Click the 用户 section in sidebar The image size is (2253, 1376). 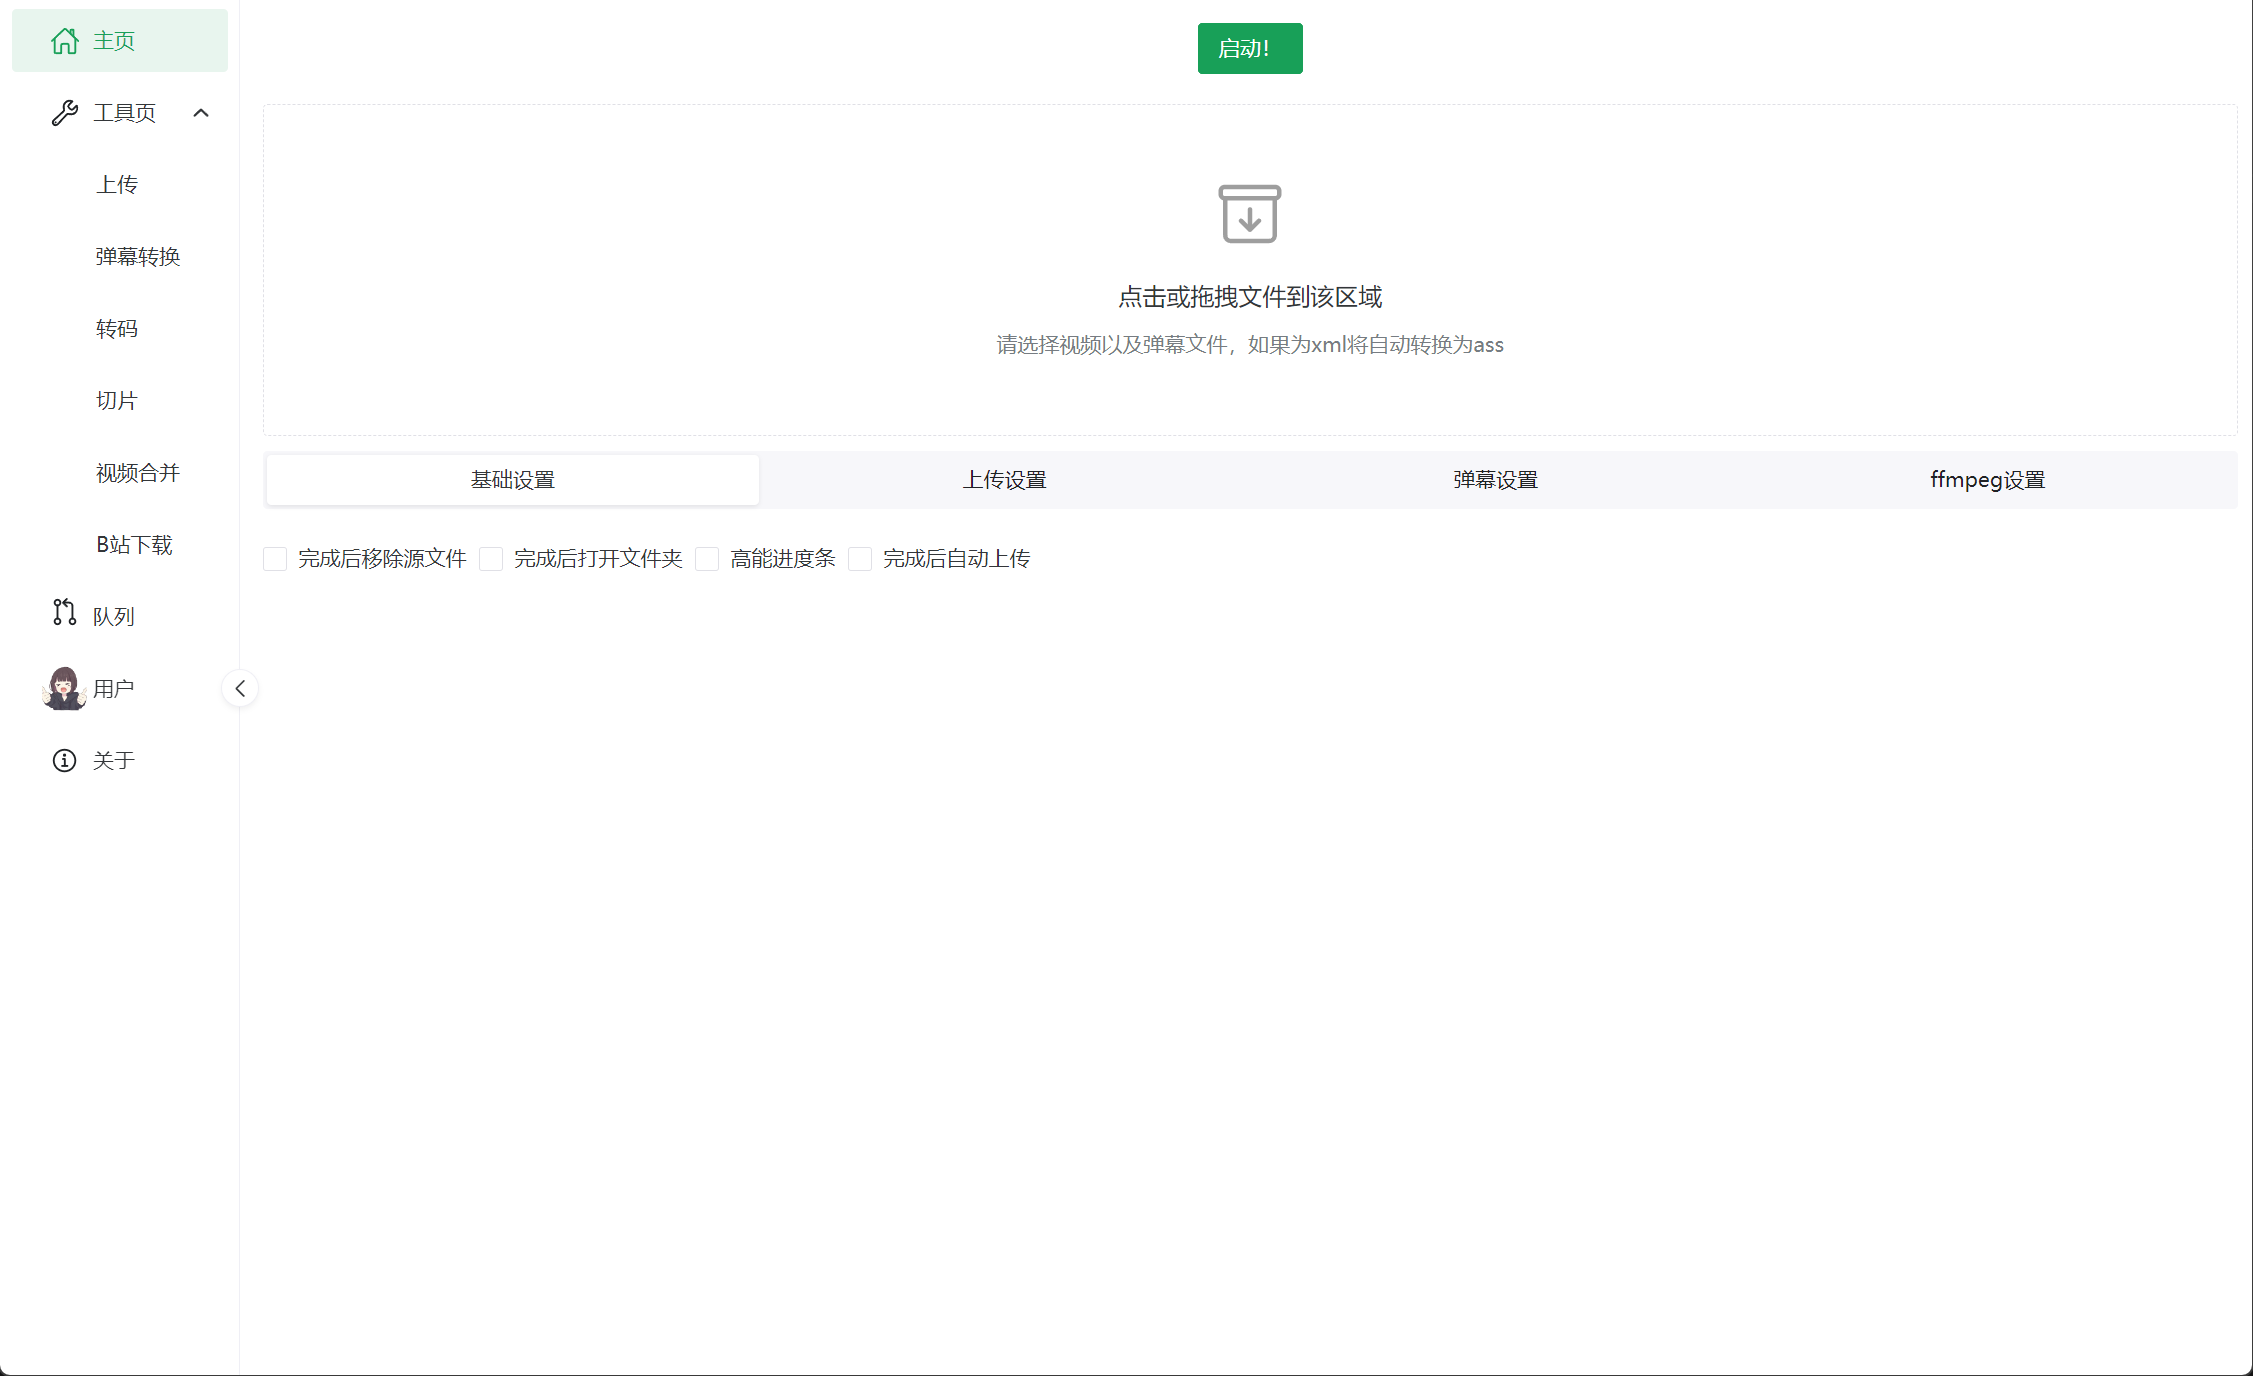click(x=113, y=687)
